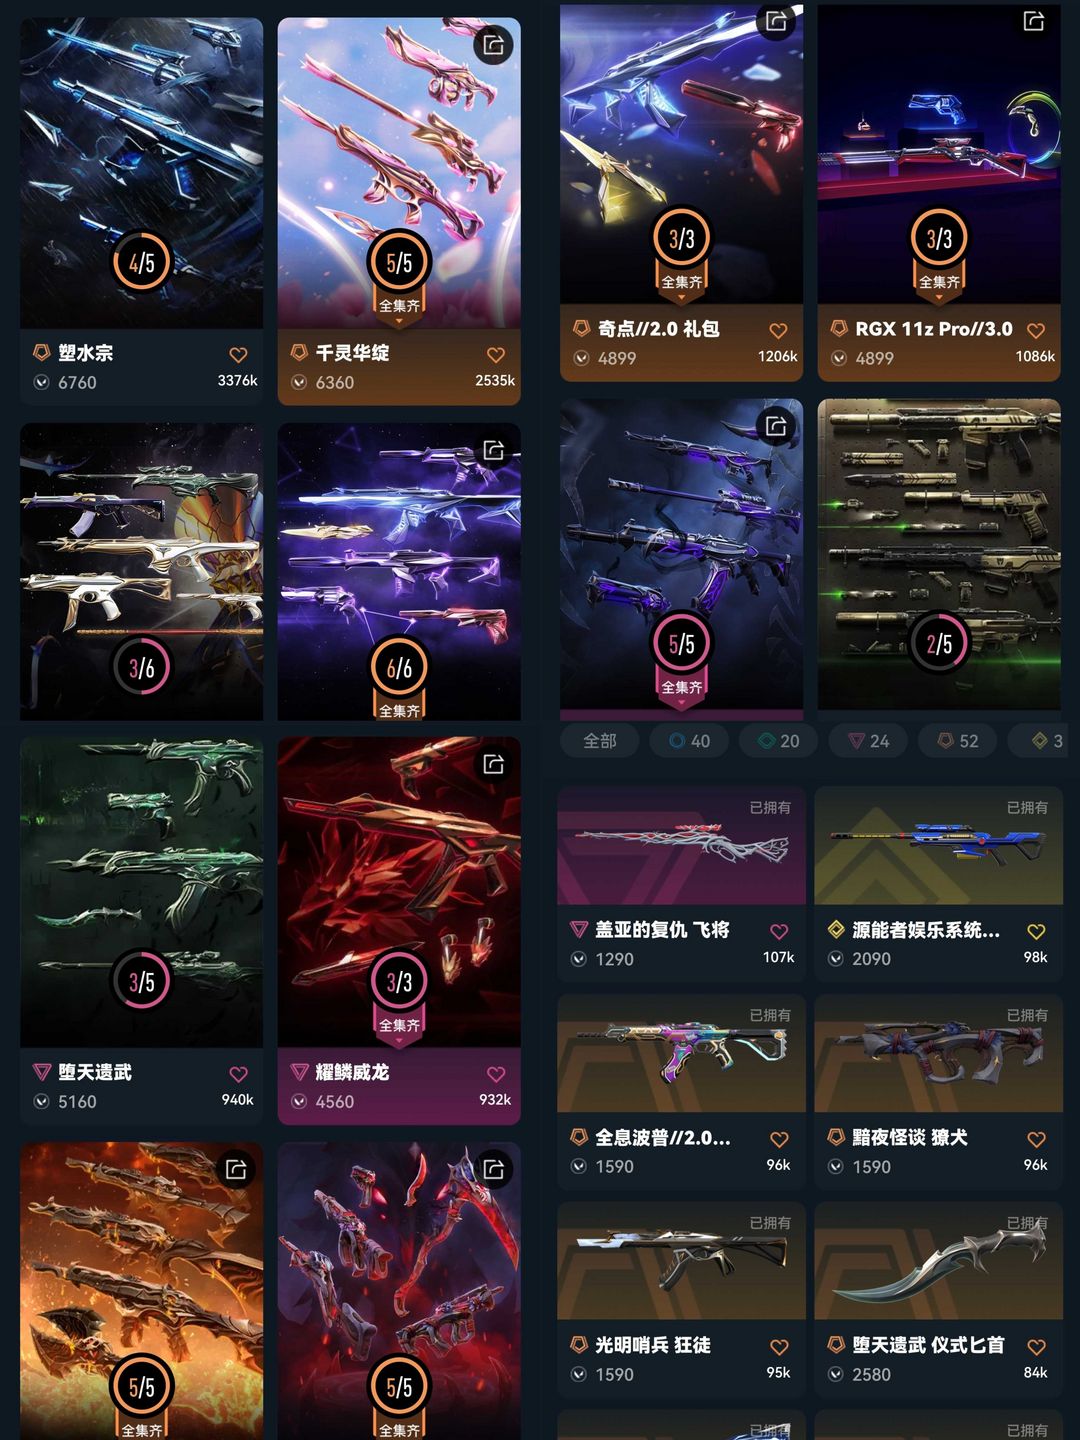View 堕天遗武 仪式匕首 knife thumbnail
Viewport: 1080px width, 1440px height.
[939, 1261]
